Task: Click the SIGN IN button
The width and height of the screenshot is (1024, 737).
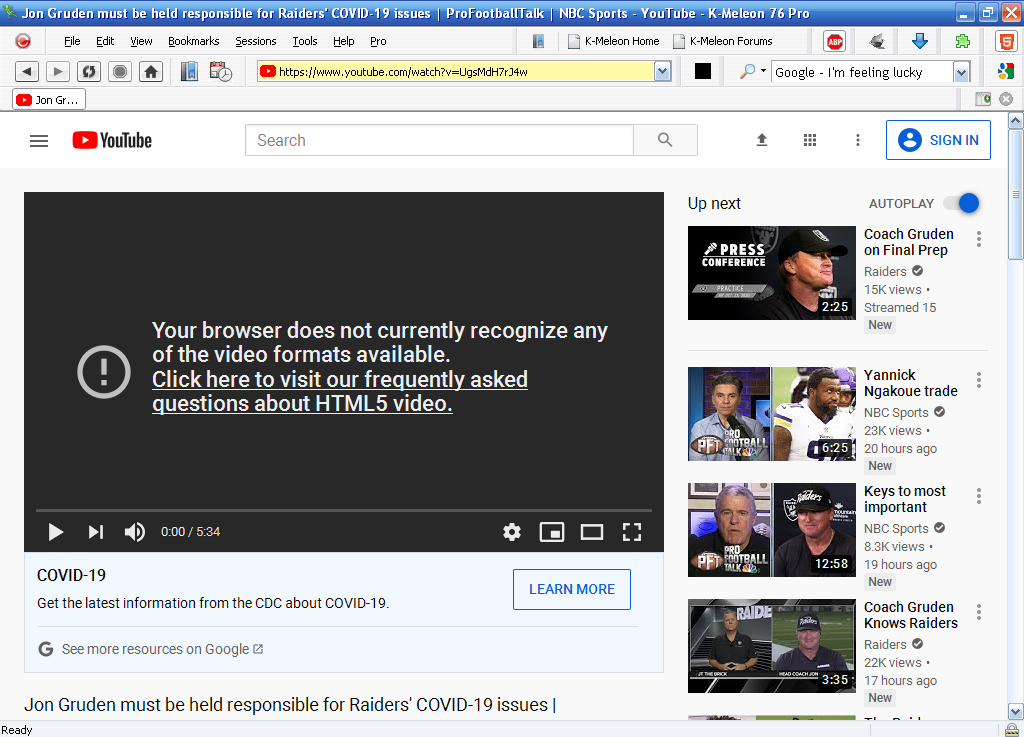Action: (938, 140)
